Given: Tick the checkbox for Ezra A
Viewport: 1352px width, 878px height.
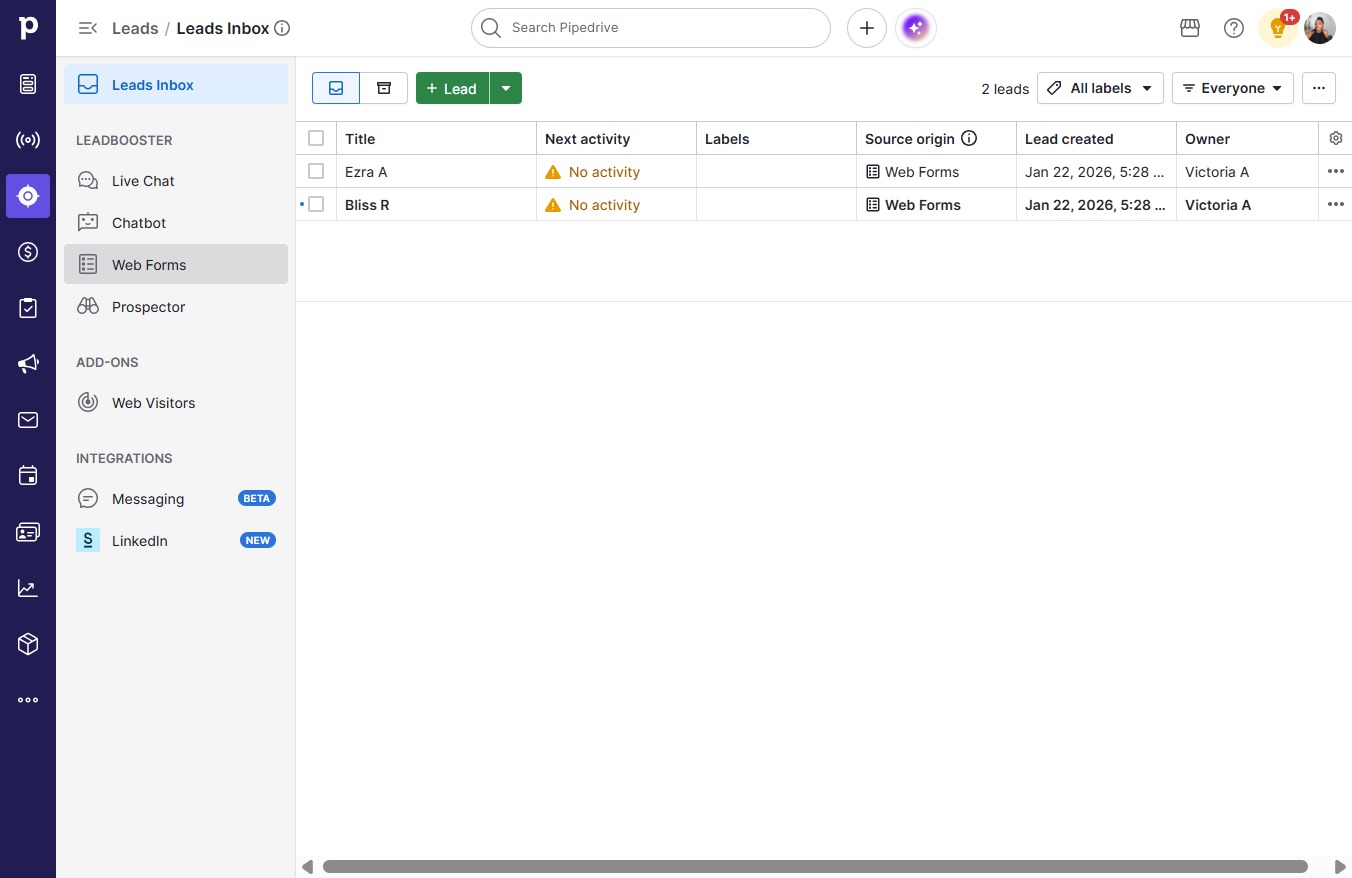Looking at the screenshot, I should click(316, 171).
